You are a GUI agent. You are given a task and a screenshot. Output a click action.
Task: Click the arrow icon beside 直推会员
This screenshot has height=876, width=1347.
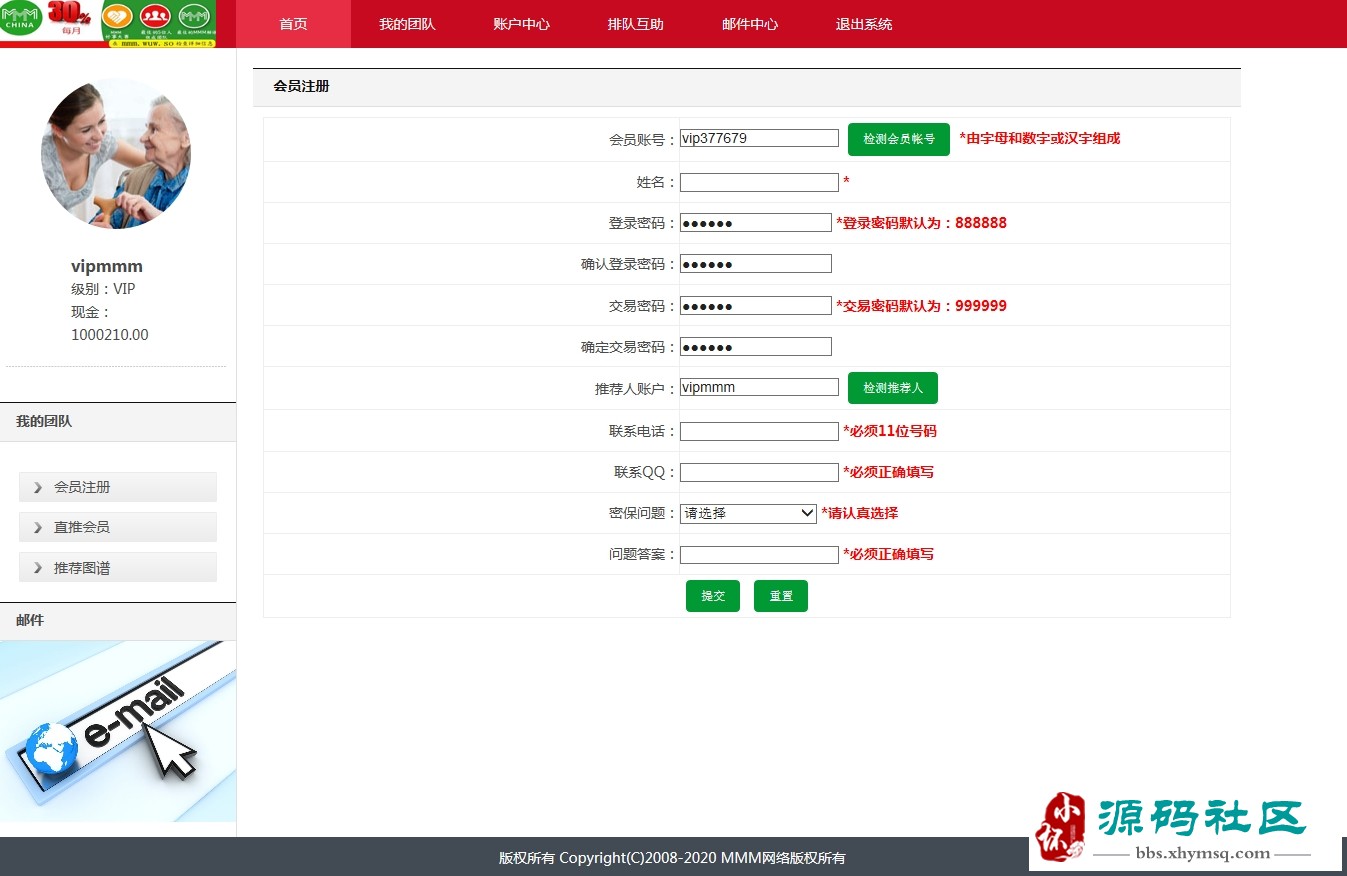coord(38,527)
